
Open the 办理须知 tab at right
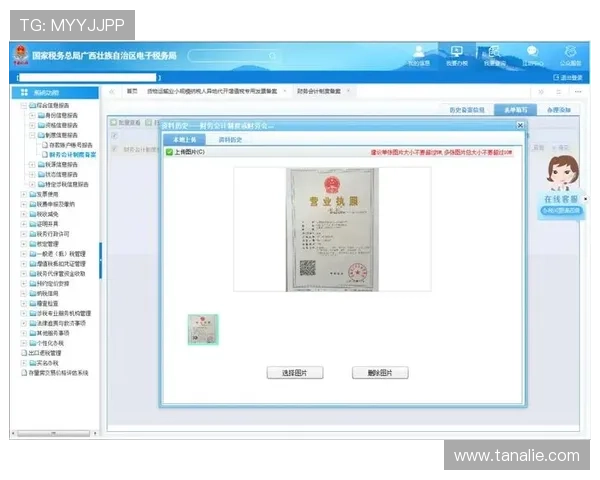pos(558,110)
